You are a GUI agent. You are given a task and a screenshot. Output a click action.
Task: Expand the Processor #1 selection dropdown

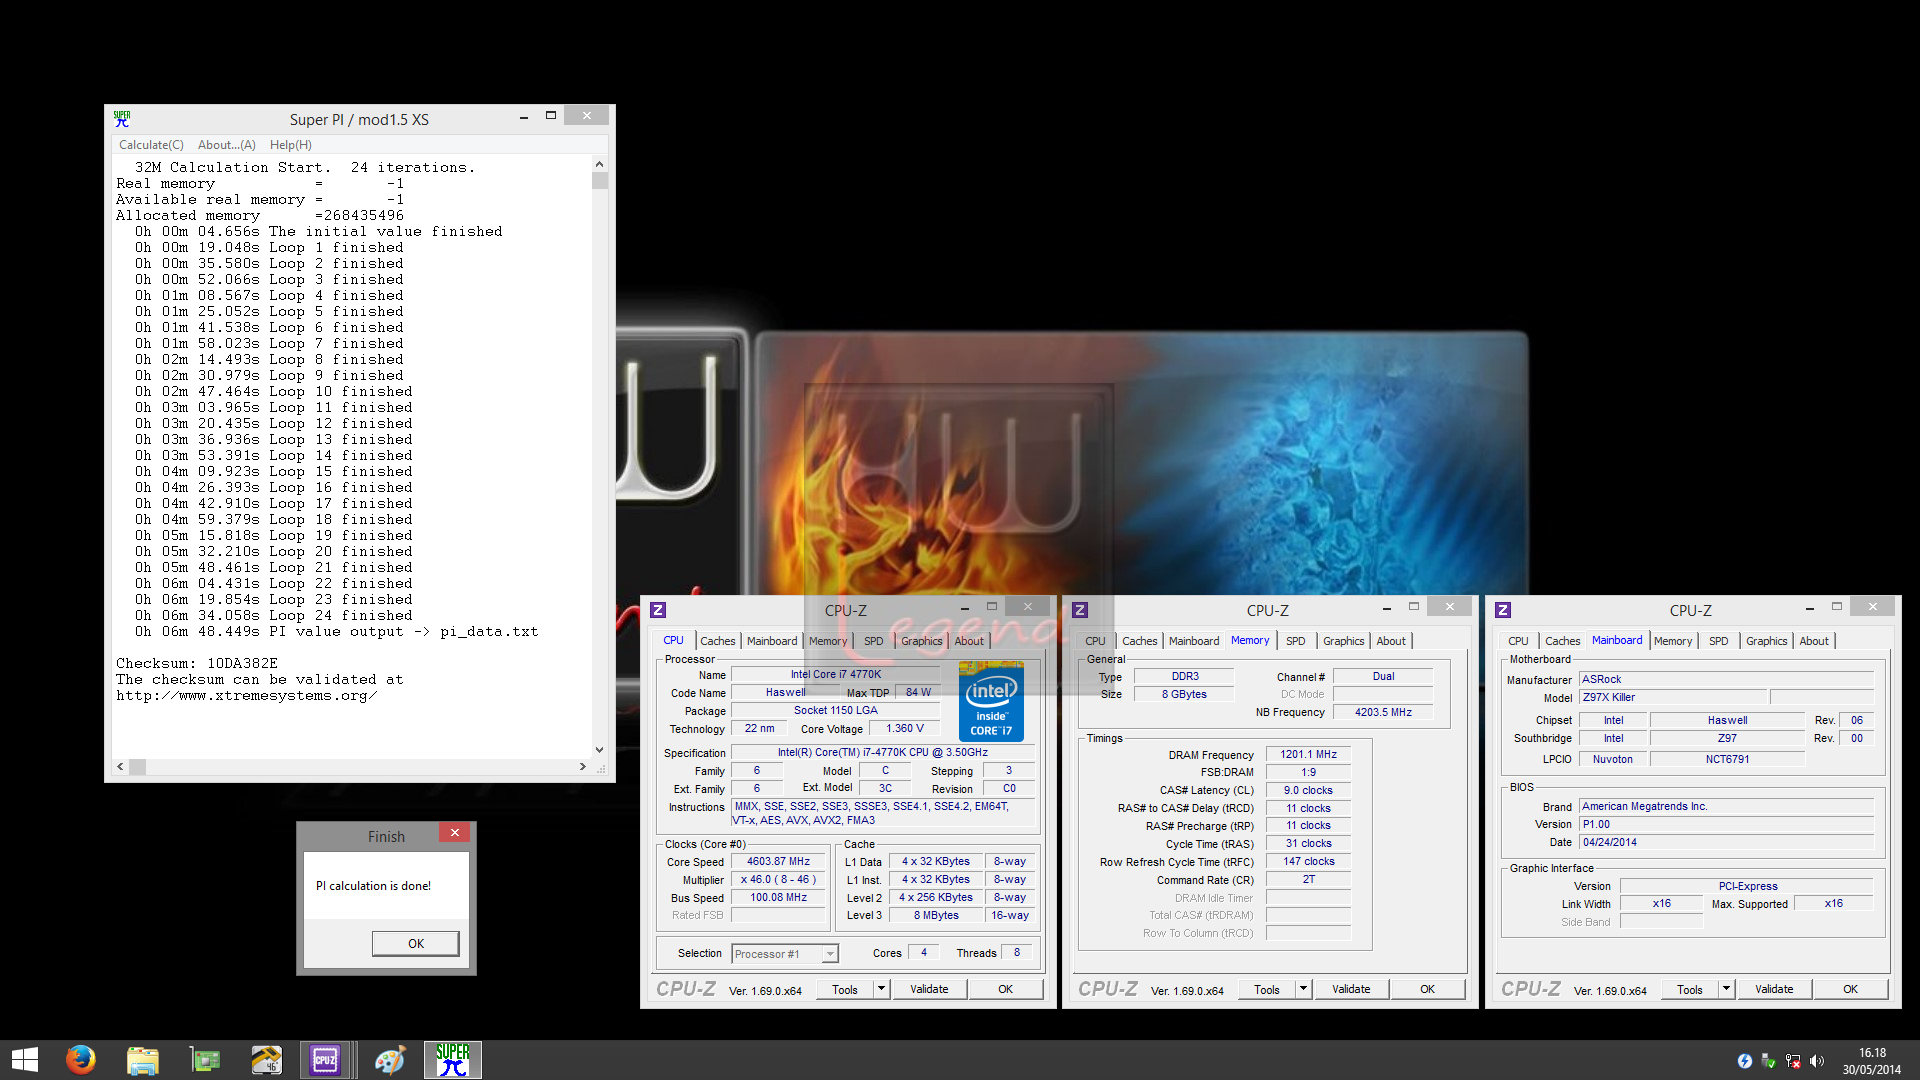point(830,954)
